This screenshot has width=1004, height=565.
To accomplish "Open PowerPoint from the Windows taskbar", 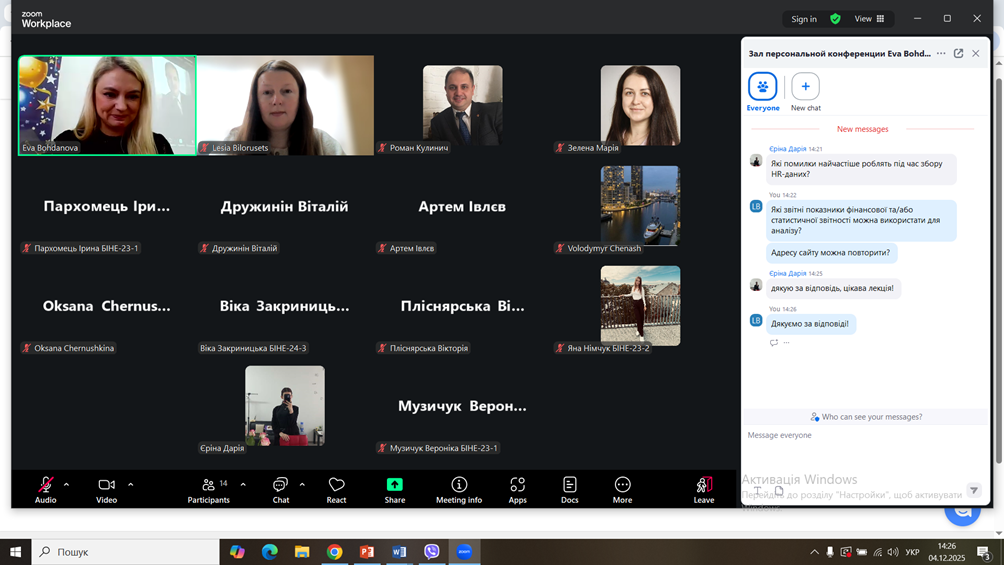I will (367, 552).
